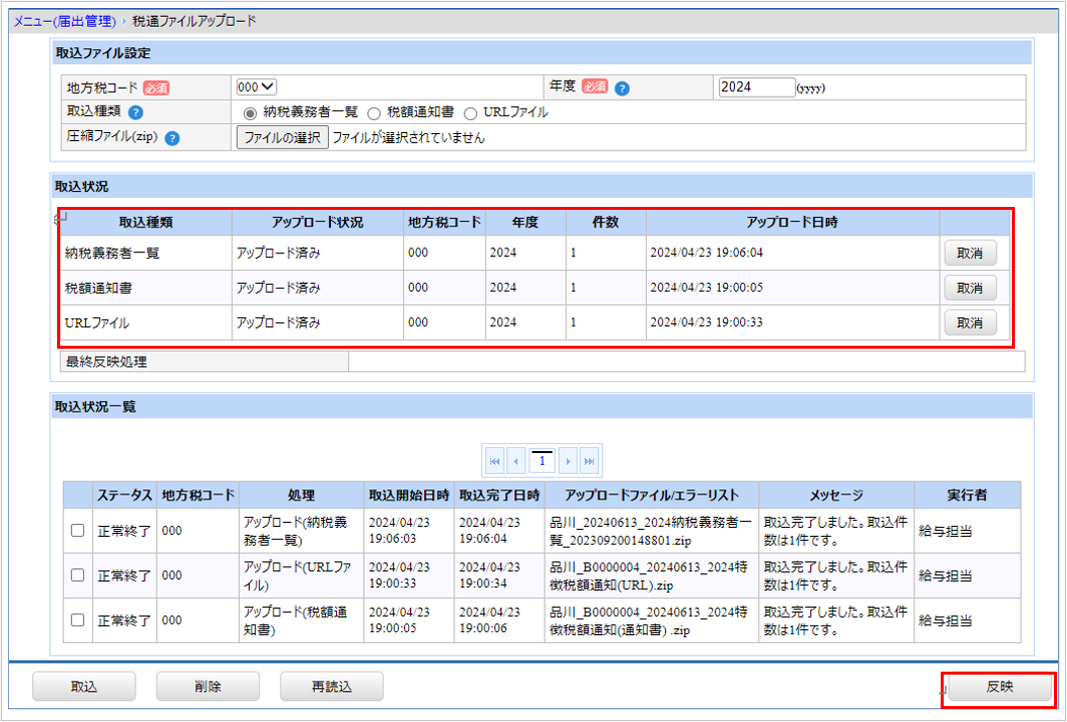Click the timestamp 2024/04/23 19:00:33 in 取込状況

pos(706,322)
